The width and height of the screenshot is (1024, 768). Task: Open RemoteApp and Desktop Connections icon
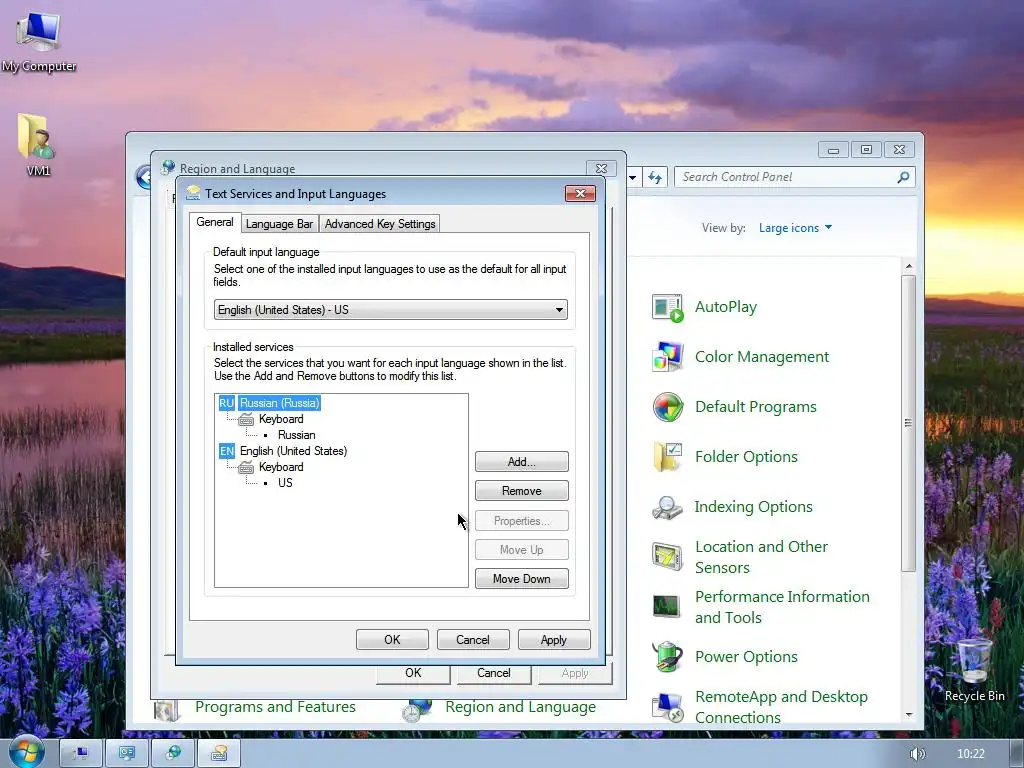[667, 707]
